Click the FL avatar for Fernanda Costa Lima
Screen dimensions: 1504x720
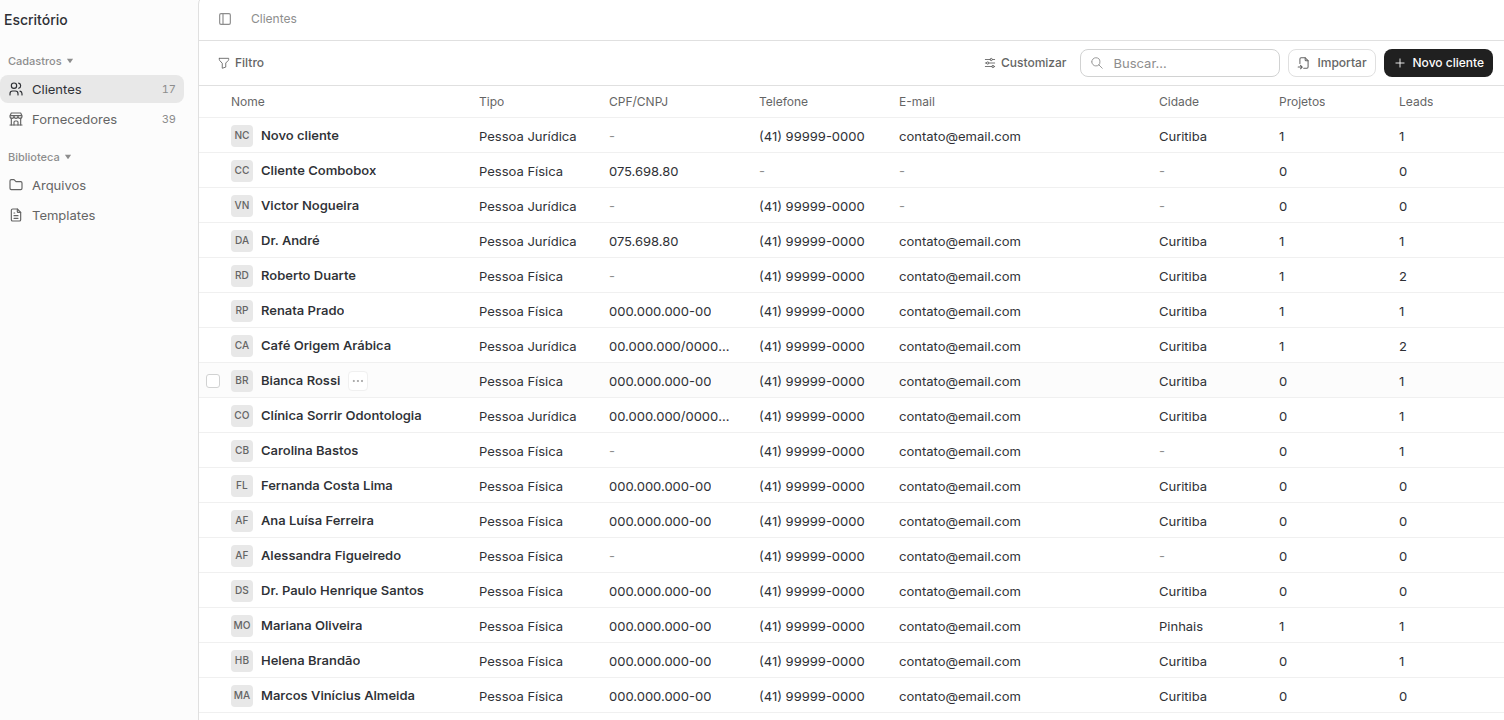[242, 485]
